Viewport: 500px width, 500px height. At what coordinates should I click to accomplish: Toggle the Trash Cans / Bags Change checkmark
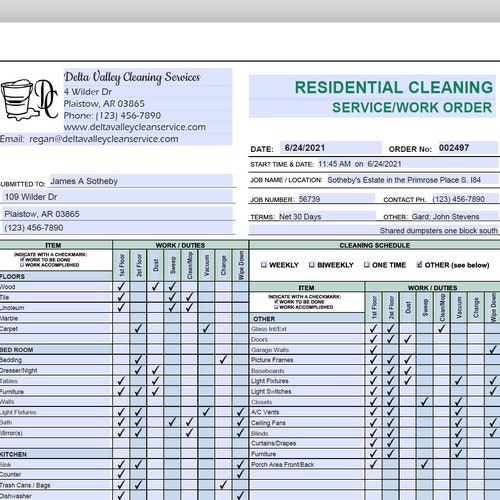[223, 485]
